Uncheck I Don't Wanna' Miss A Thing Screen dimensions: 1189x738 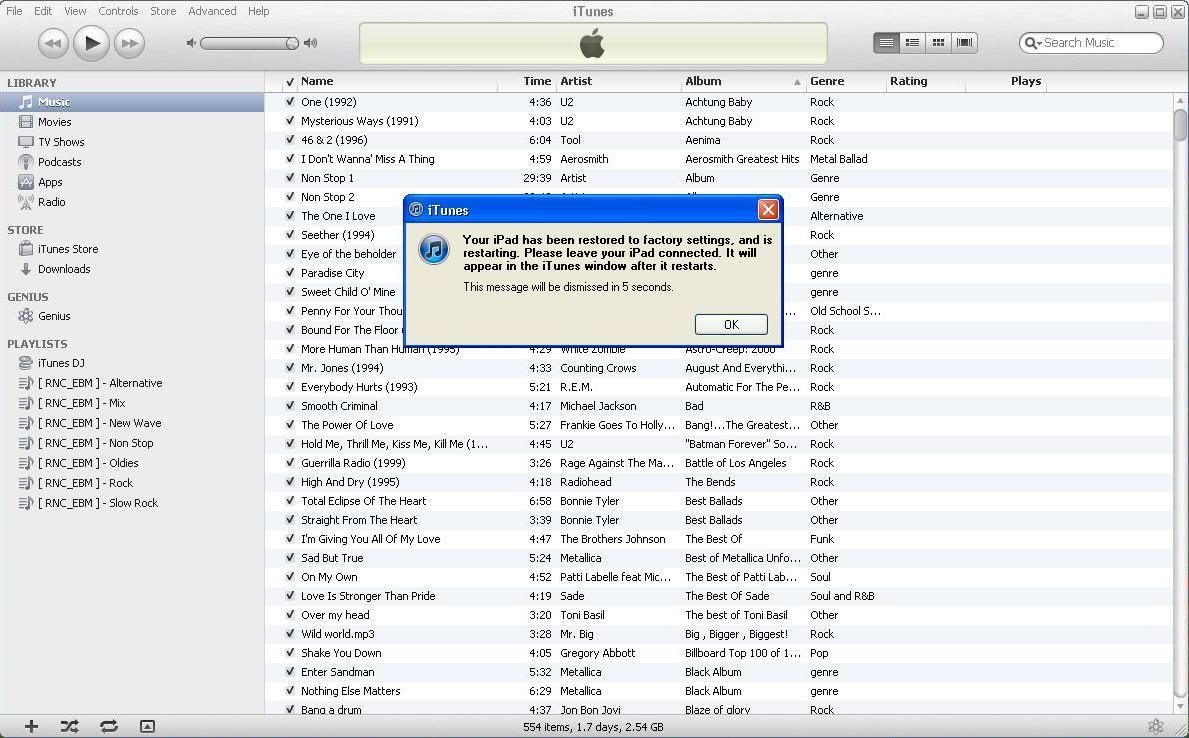click(290, 159)
